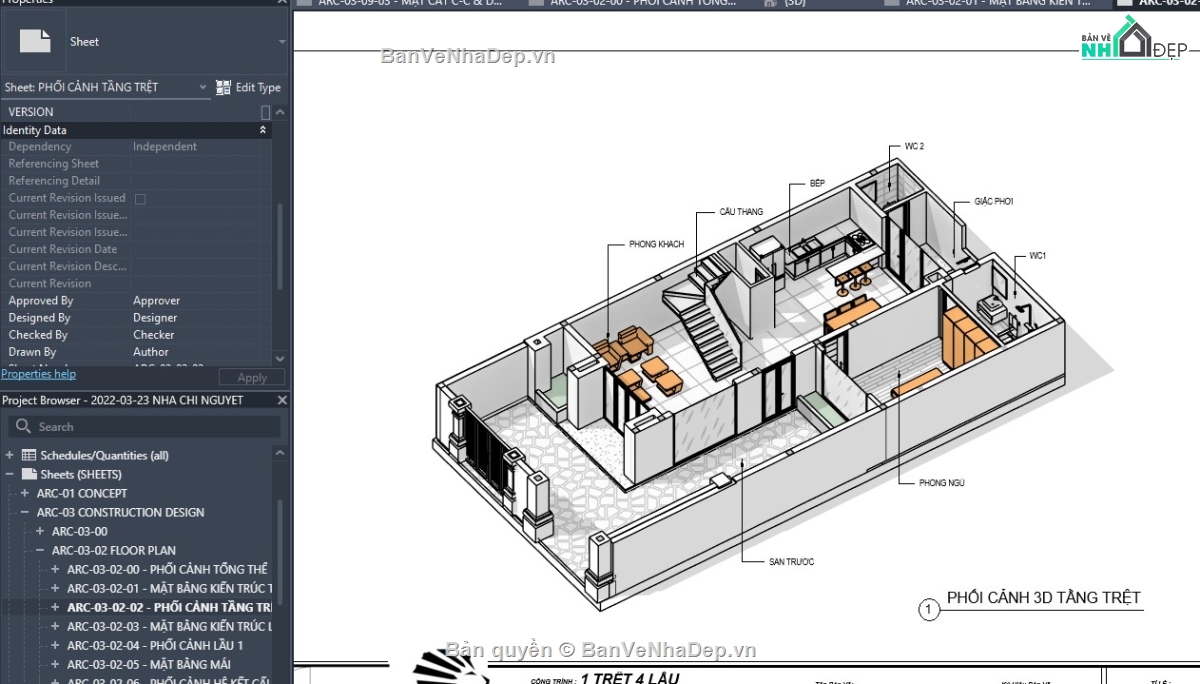This screenshot has width=1200, height=684.
Task: Select the ARC-01 CONCEPT tree item
Action: [82, 493]
